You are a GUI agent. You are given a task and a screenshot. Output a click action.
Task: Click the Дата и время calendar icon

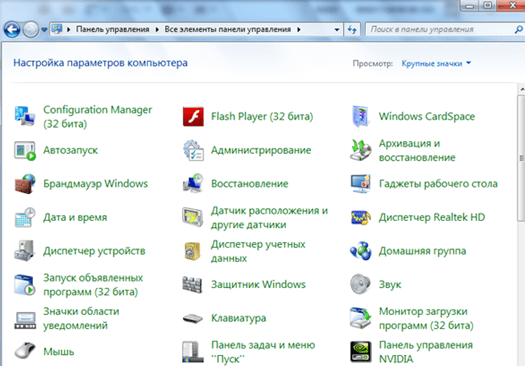pos(25,217)
